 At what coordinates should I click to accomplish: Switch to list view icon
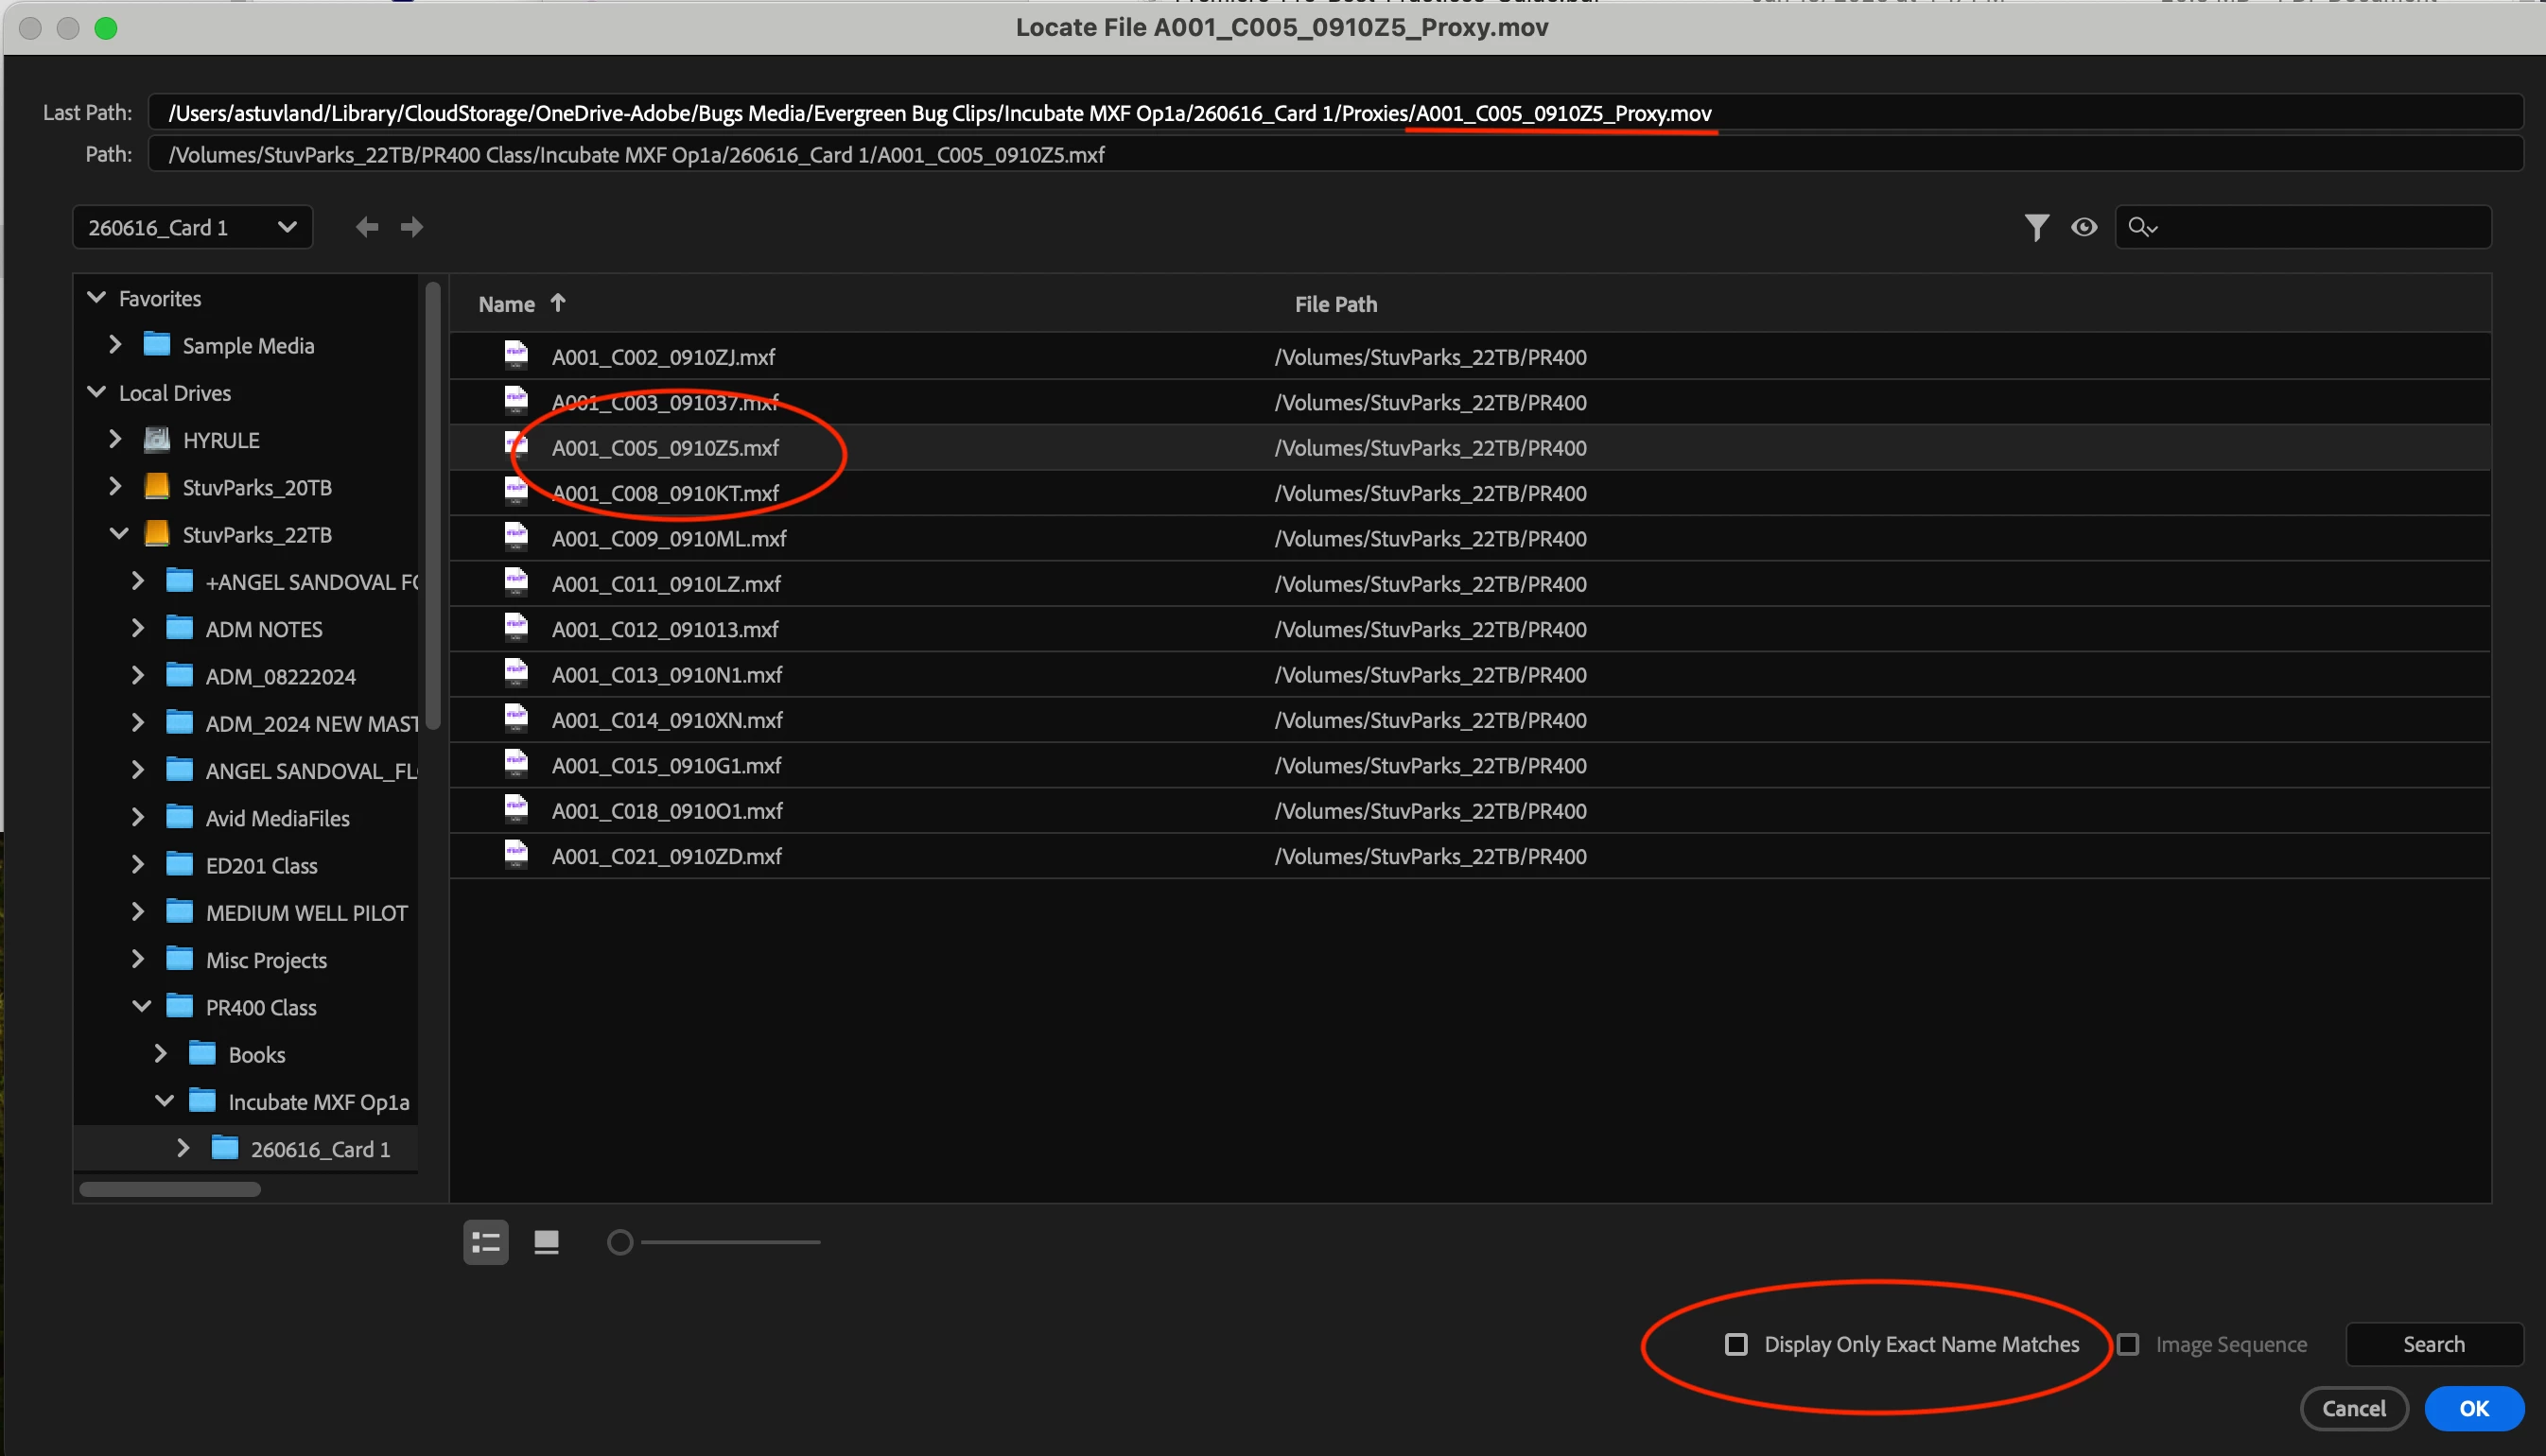(x=486, y=1242)
